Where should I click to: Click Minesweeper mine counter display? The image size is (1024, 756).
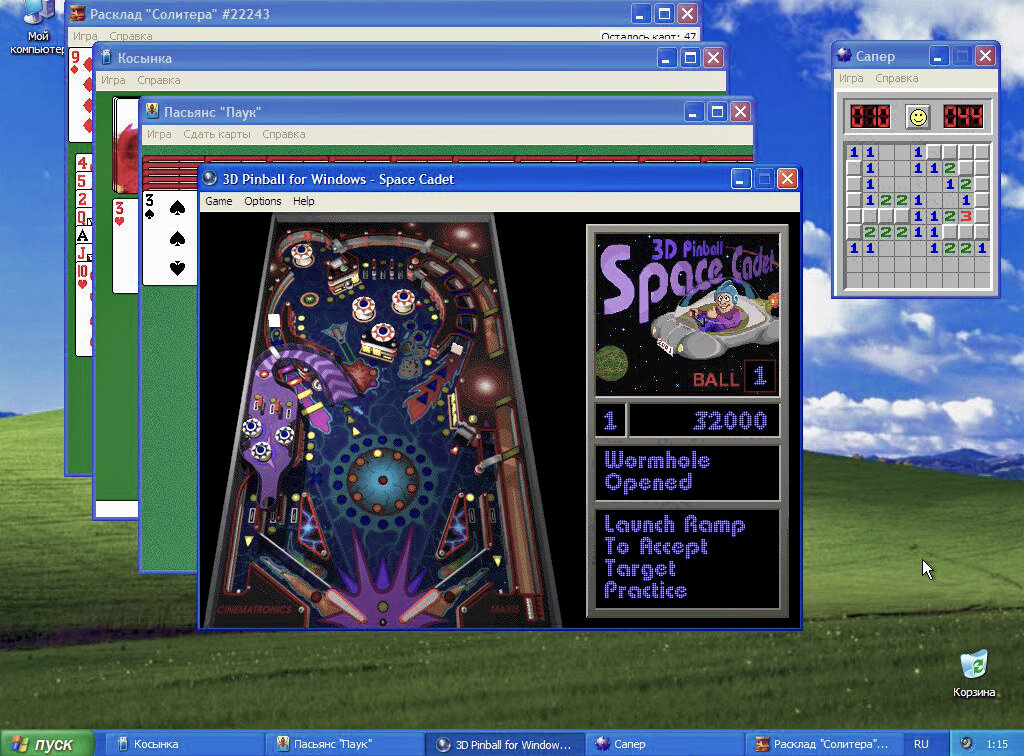tap(869, 118)
